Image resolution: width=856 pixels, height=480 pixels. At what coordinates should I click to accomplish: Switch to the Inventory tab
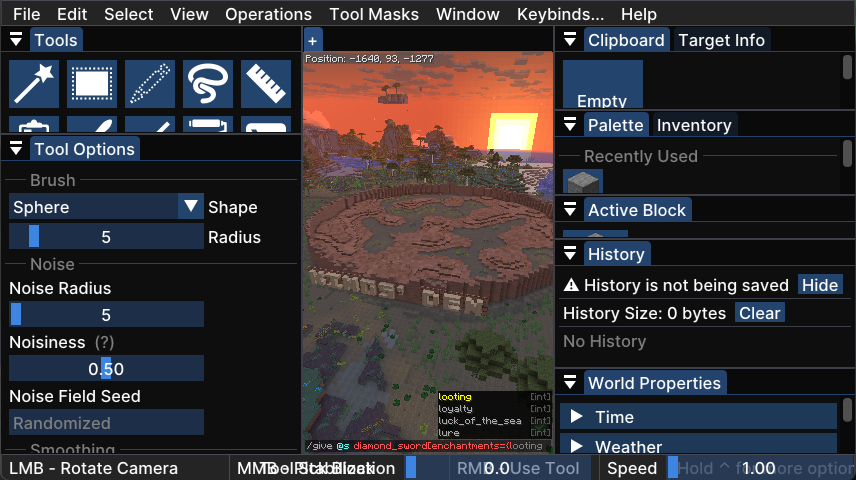tap(694, 125)
